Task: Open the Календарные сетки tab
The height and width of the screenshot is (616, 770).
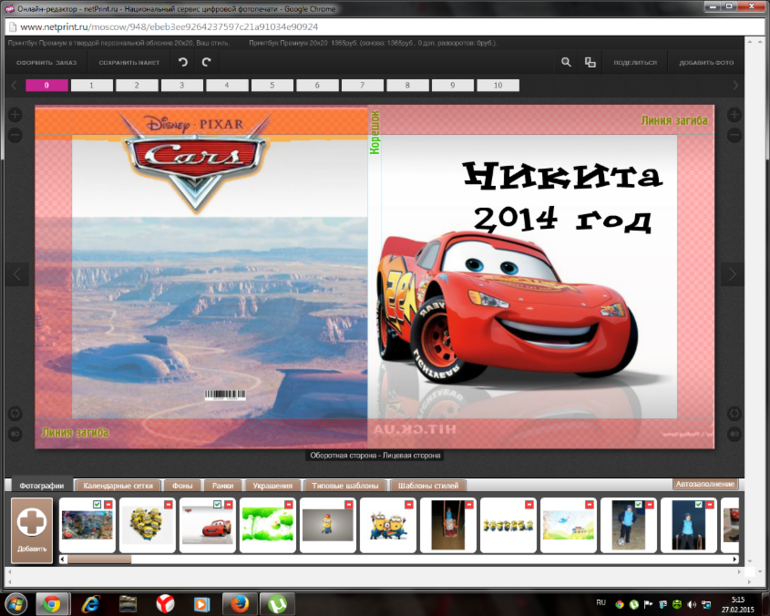Action: [x=118, y=485]
